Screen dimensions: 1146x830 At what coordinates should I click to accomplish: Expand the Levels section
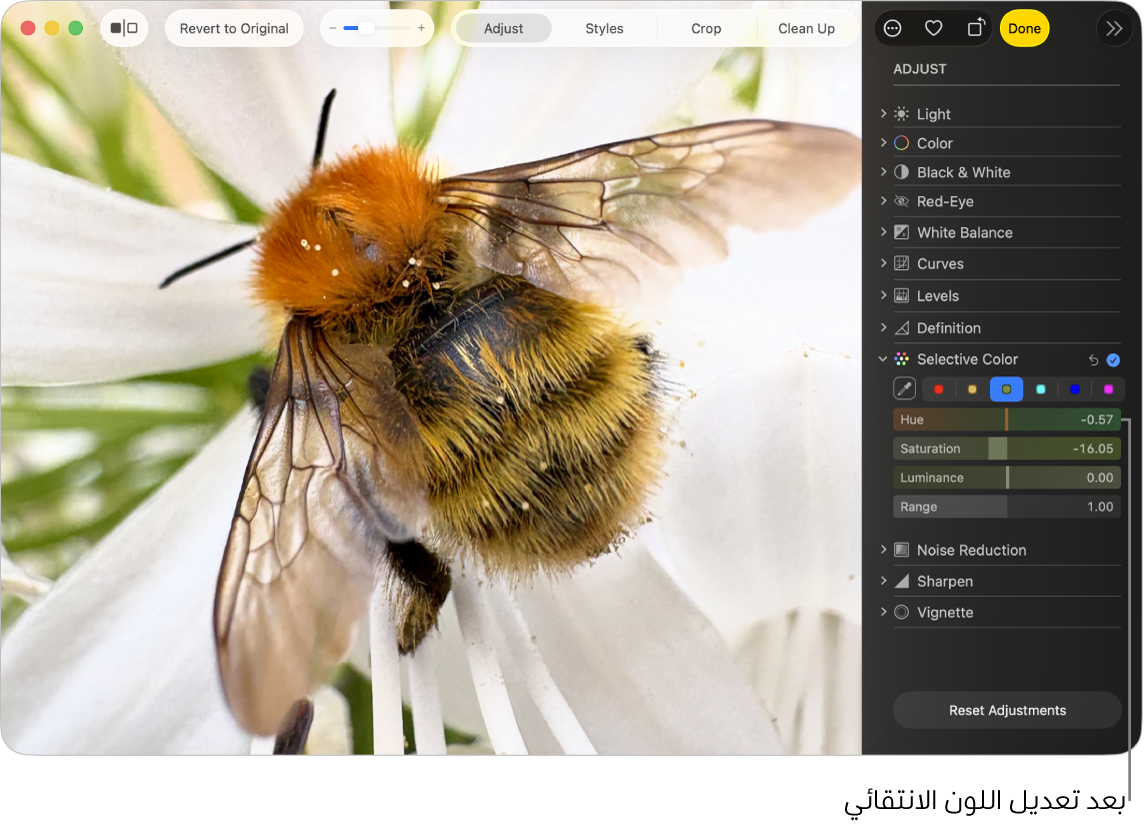[x=885, y=297]
